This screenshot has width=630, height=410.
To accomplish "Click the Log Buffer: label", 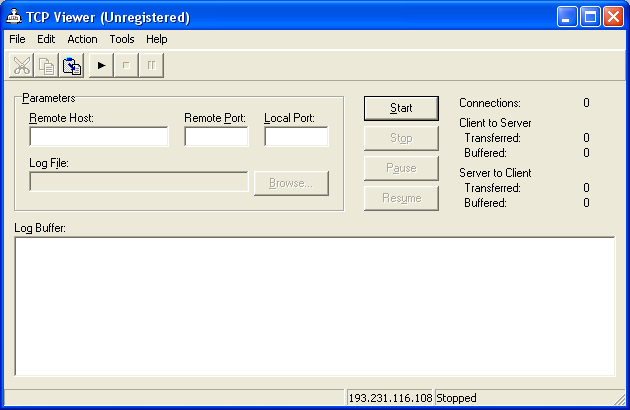I will (x=40, y=228).
